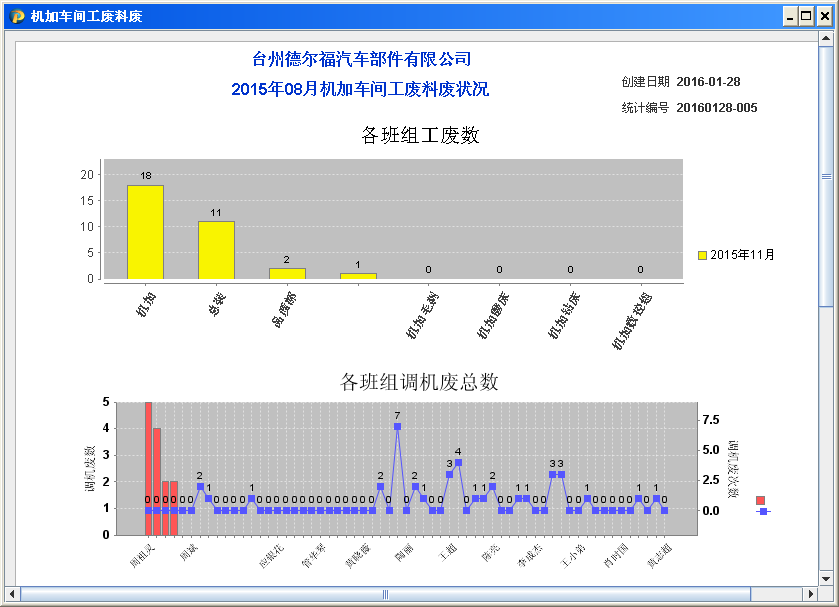
Task: Click the 统计编号 label
Action: pos(645,108)
